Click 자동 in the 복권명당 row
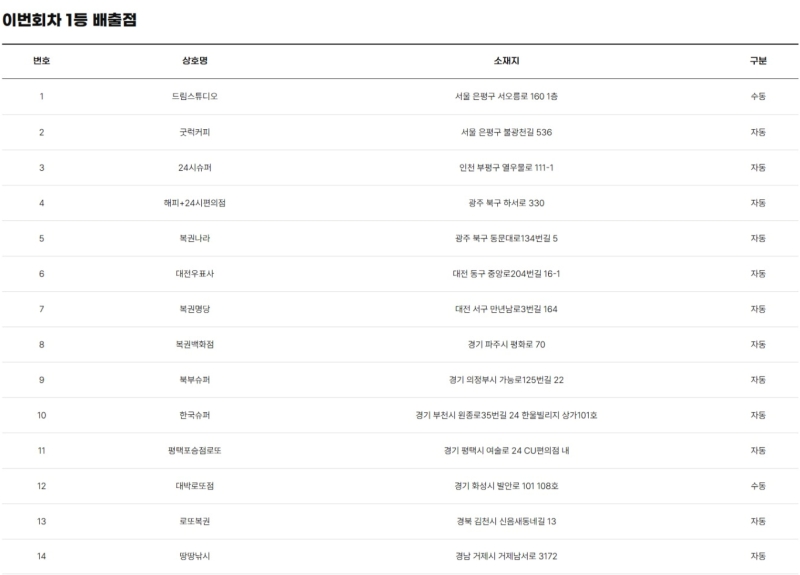The image size is (800, 575). (758, 309)
